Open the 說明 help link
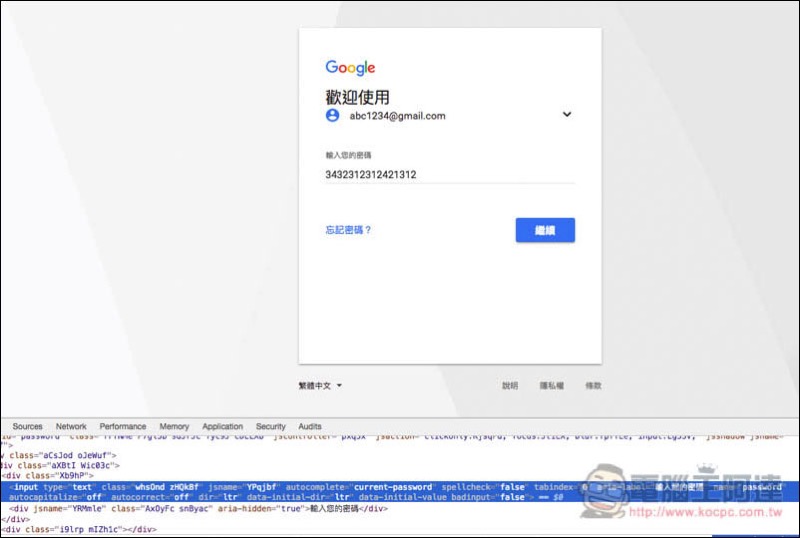The height and width of the screenshot is (538, 800). point(510,385)
